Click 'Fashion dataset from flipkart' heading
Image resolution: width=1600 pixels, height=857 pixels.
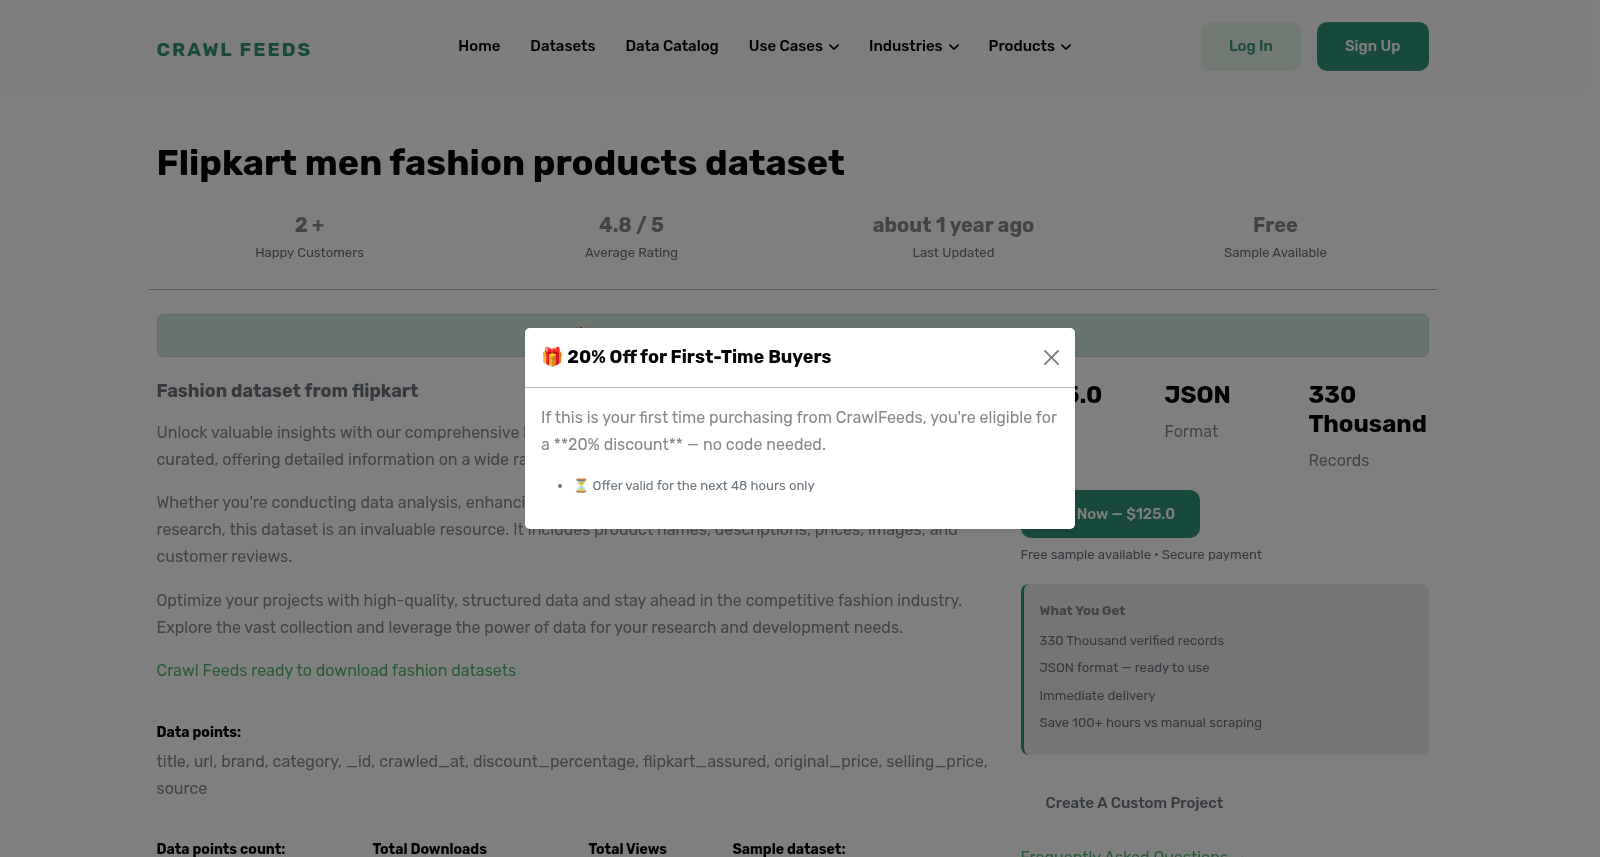click(x=287, y=391)
